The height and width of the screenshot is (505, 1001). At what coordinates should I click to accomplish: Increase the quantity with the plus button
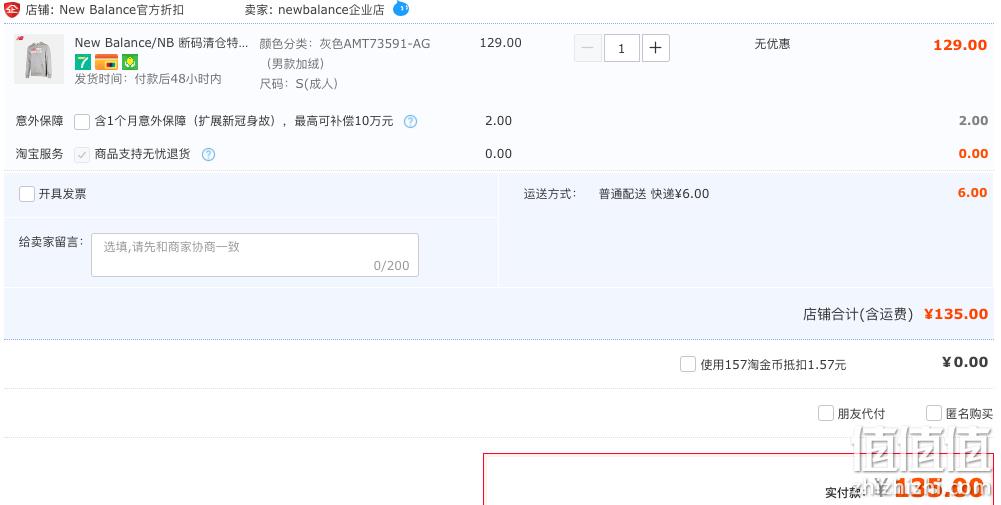point(656,48)
